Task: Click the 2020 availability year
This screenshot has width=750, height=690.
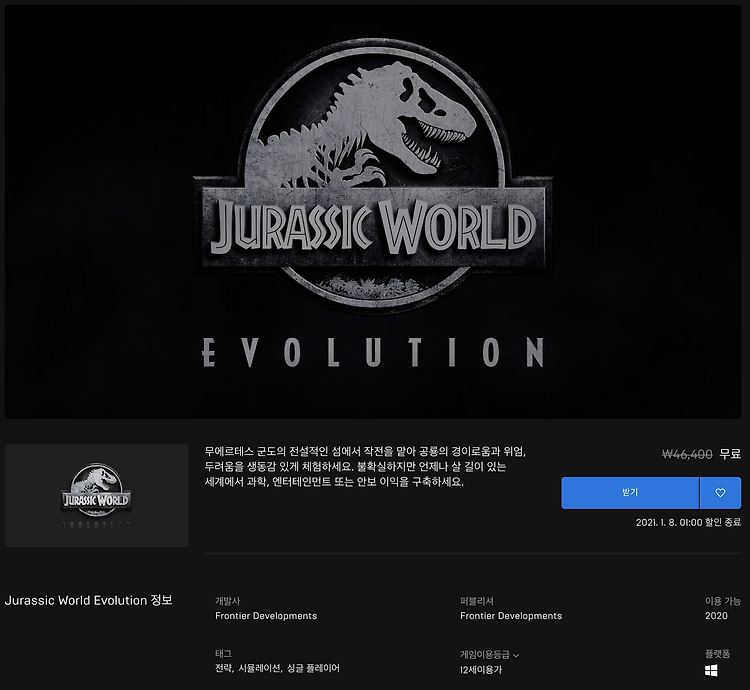Action: tap(716, 616)
